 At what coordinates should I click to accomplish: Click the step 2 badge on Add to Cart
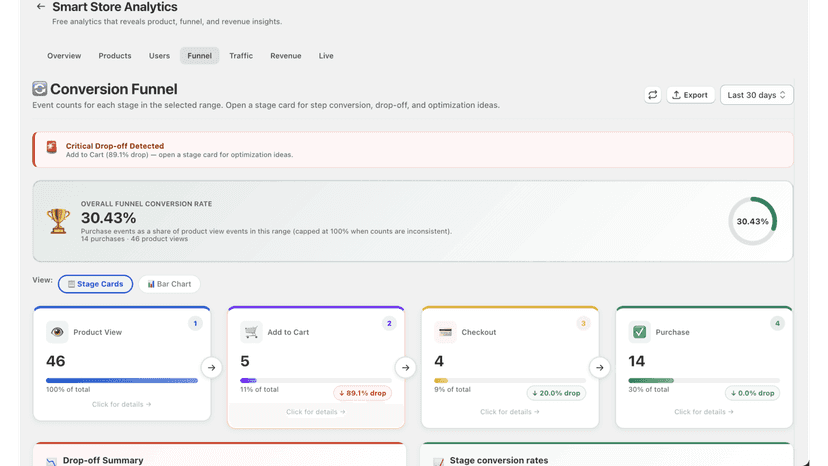(x=389, y=323)
